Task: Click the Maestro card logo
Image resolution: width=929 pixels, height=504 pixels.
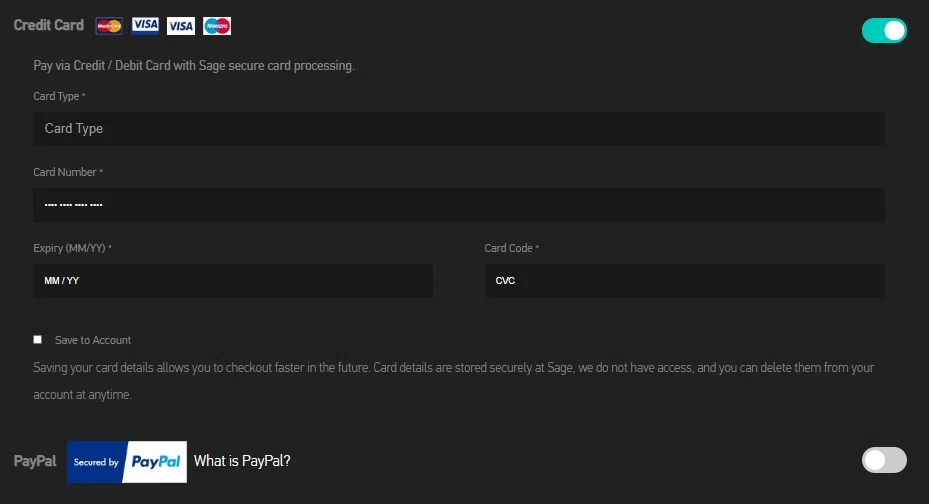Action: tap(217, 26)
